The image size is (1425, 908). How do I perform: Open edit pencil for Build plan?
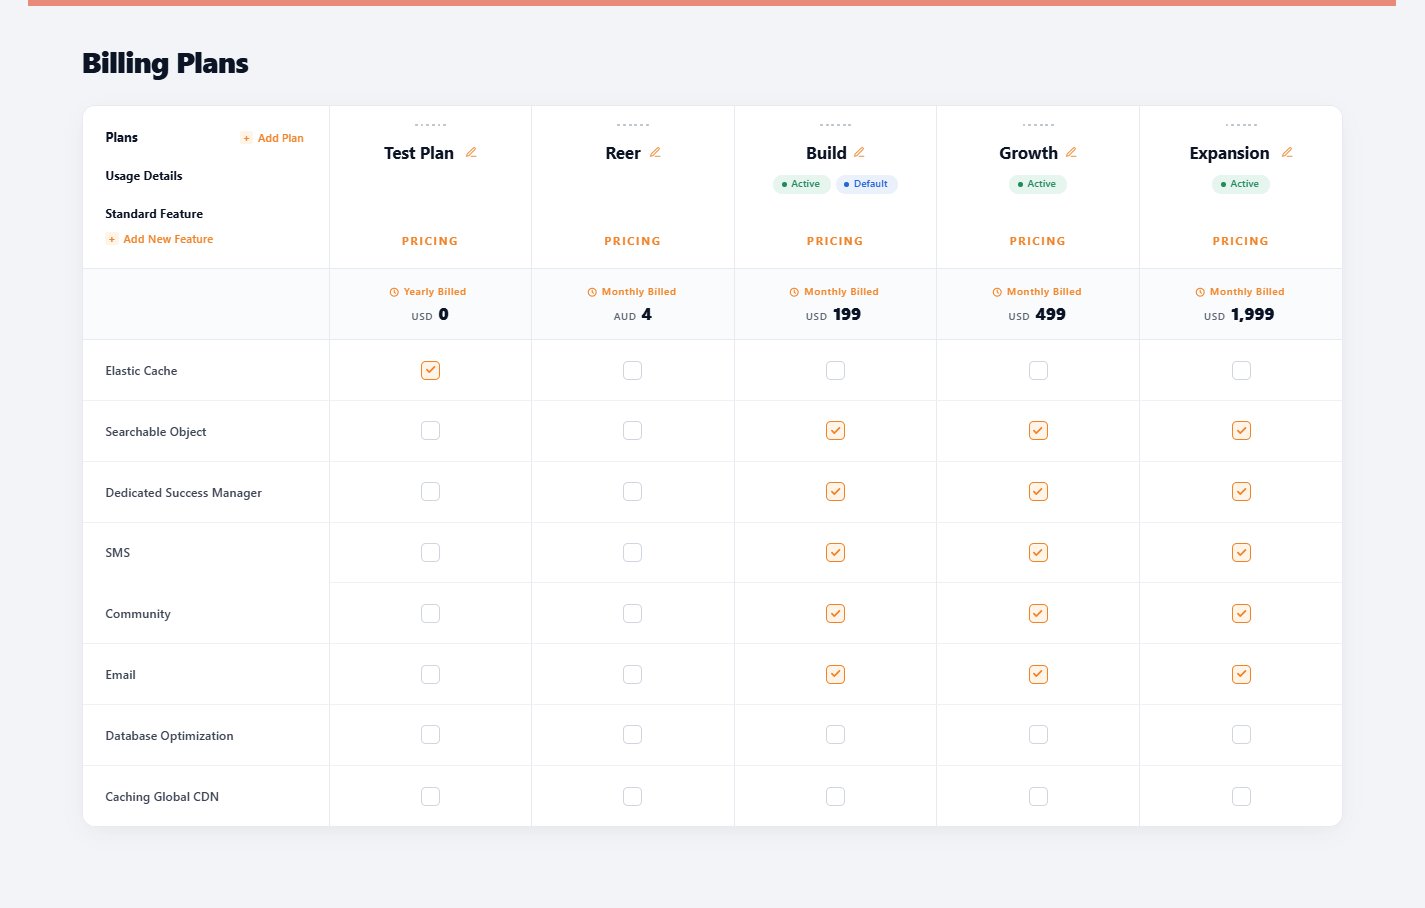coord(859,153)
